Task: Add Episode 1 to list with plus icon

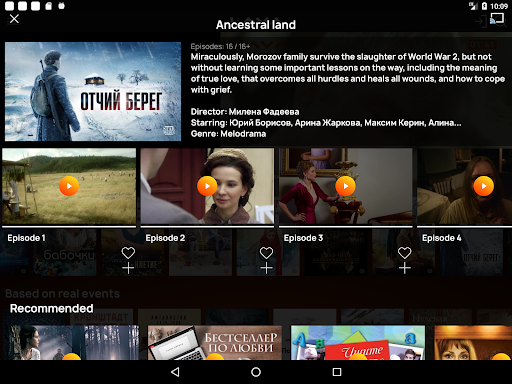Action: (x=128, y=268)
